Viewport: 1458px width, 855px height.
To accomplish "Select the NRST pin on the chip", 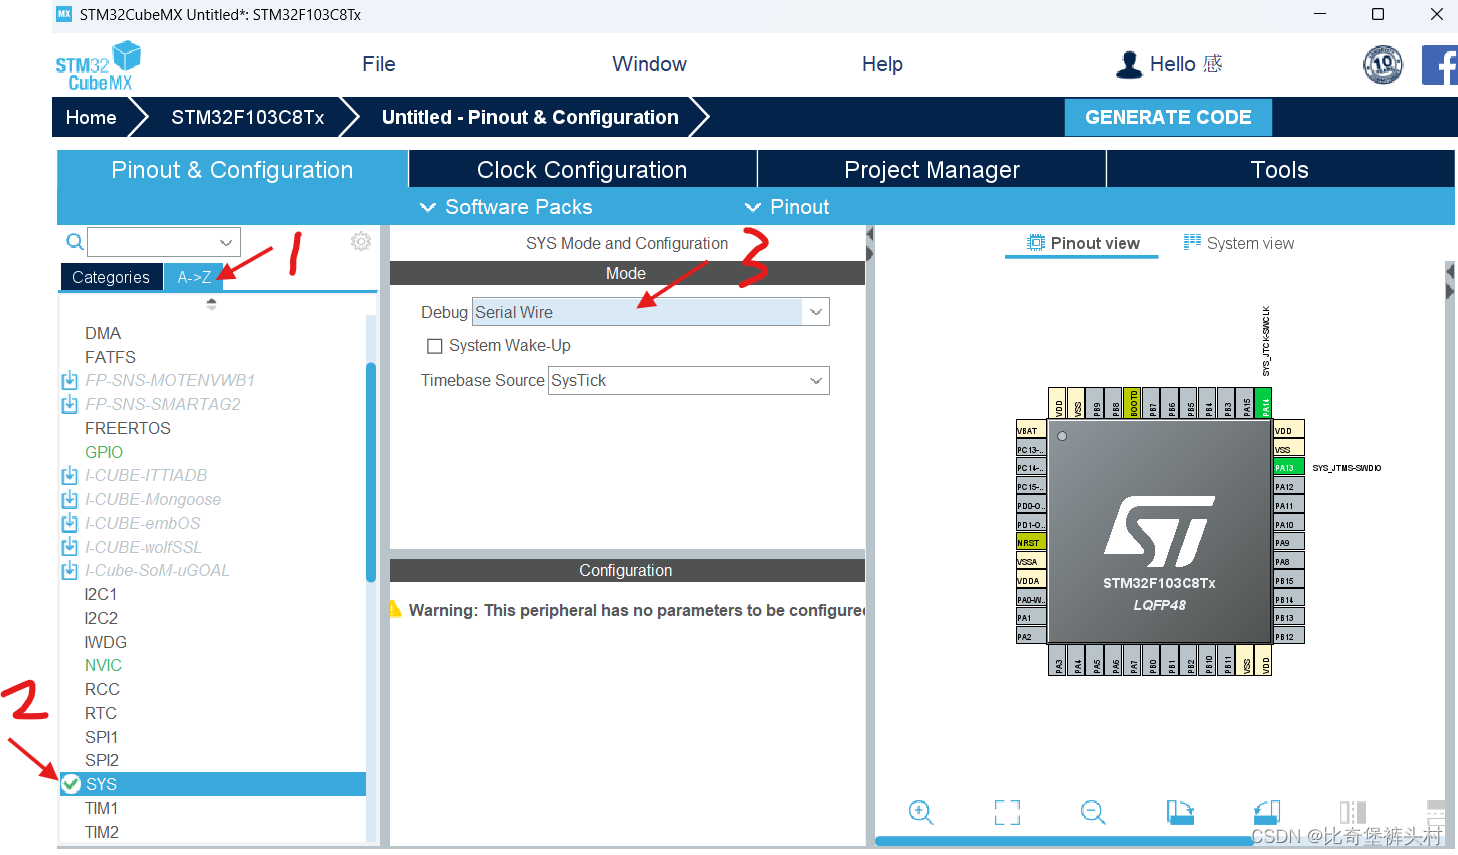I will [1031, 543].
